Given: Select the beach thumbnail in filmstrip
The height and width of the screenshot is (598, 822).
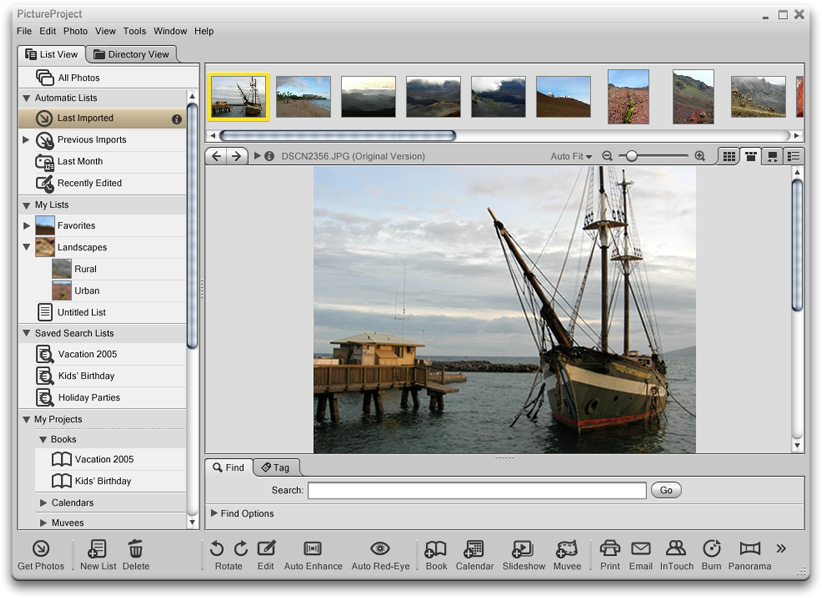Looking at the screenshot, I should coord(304,96).
